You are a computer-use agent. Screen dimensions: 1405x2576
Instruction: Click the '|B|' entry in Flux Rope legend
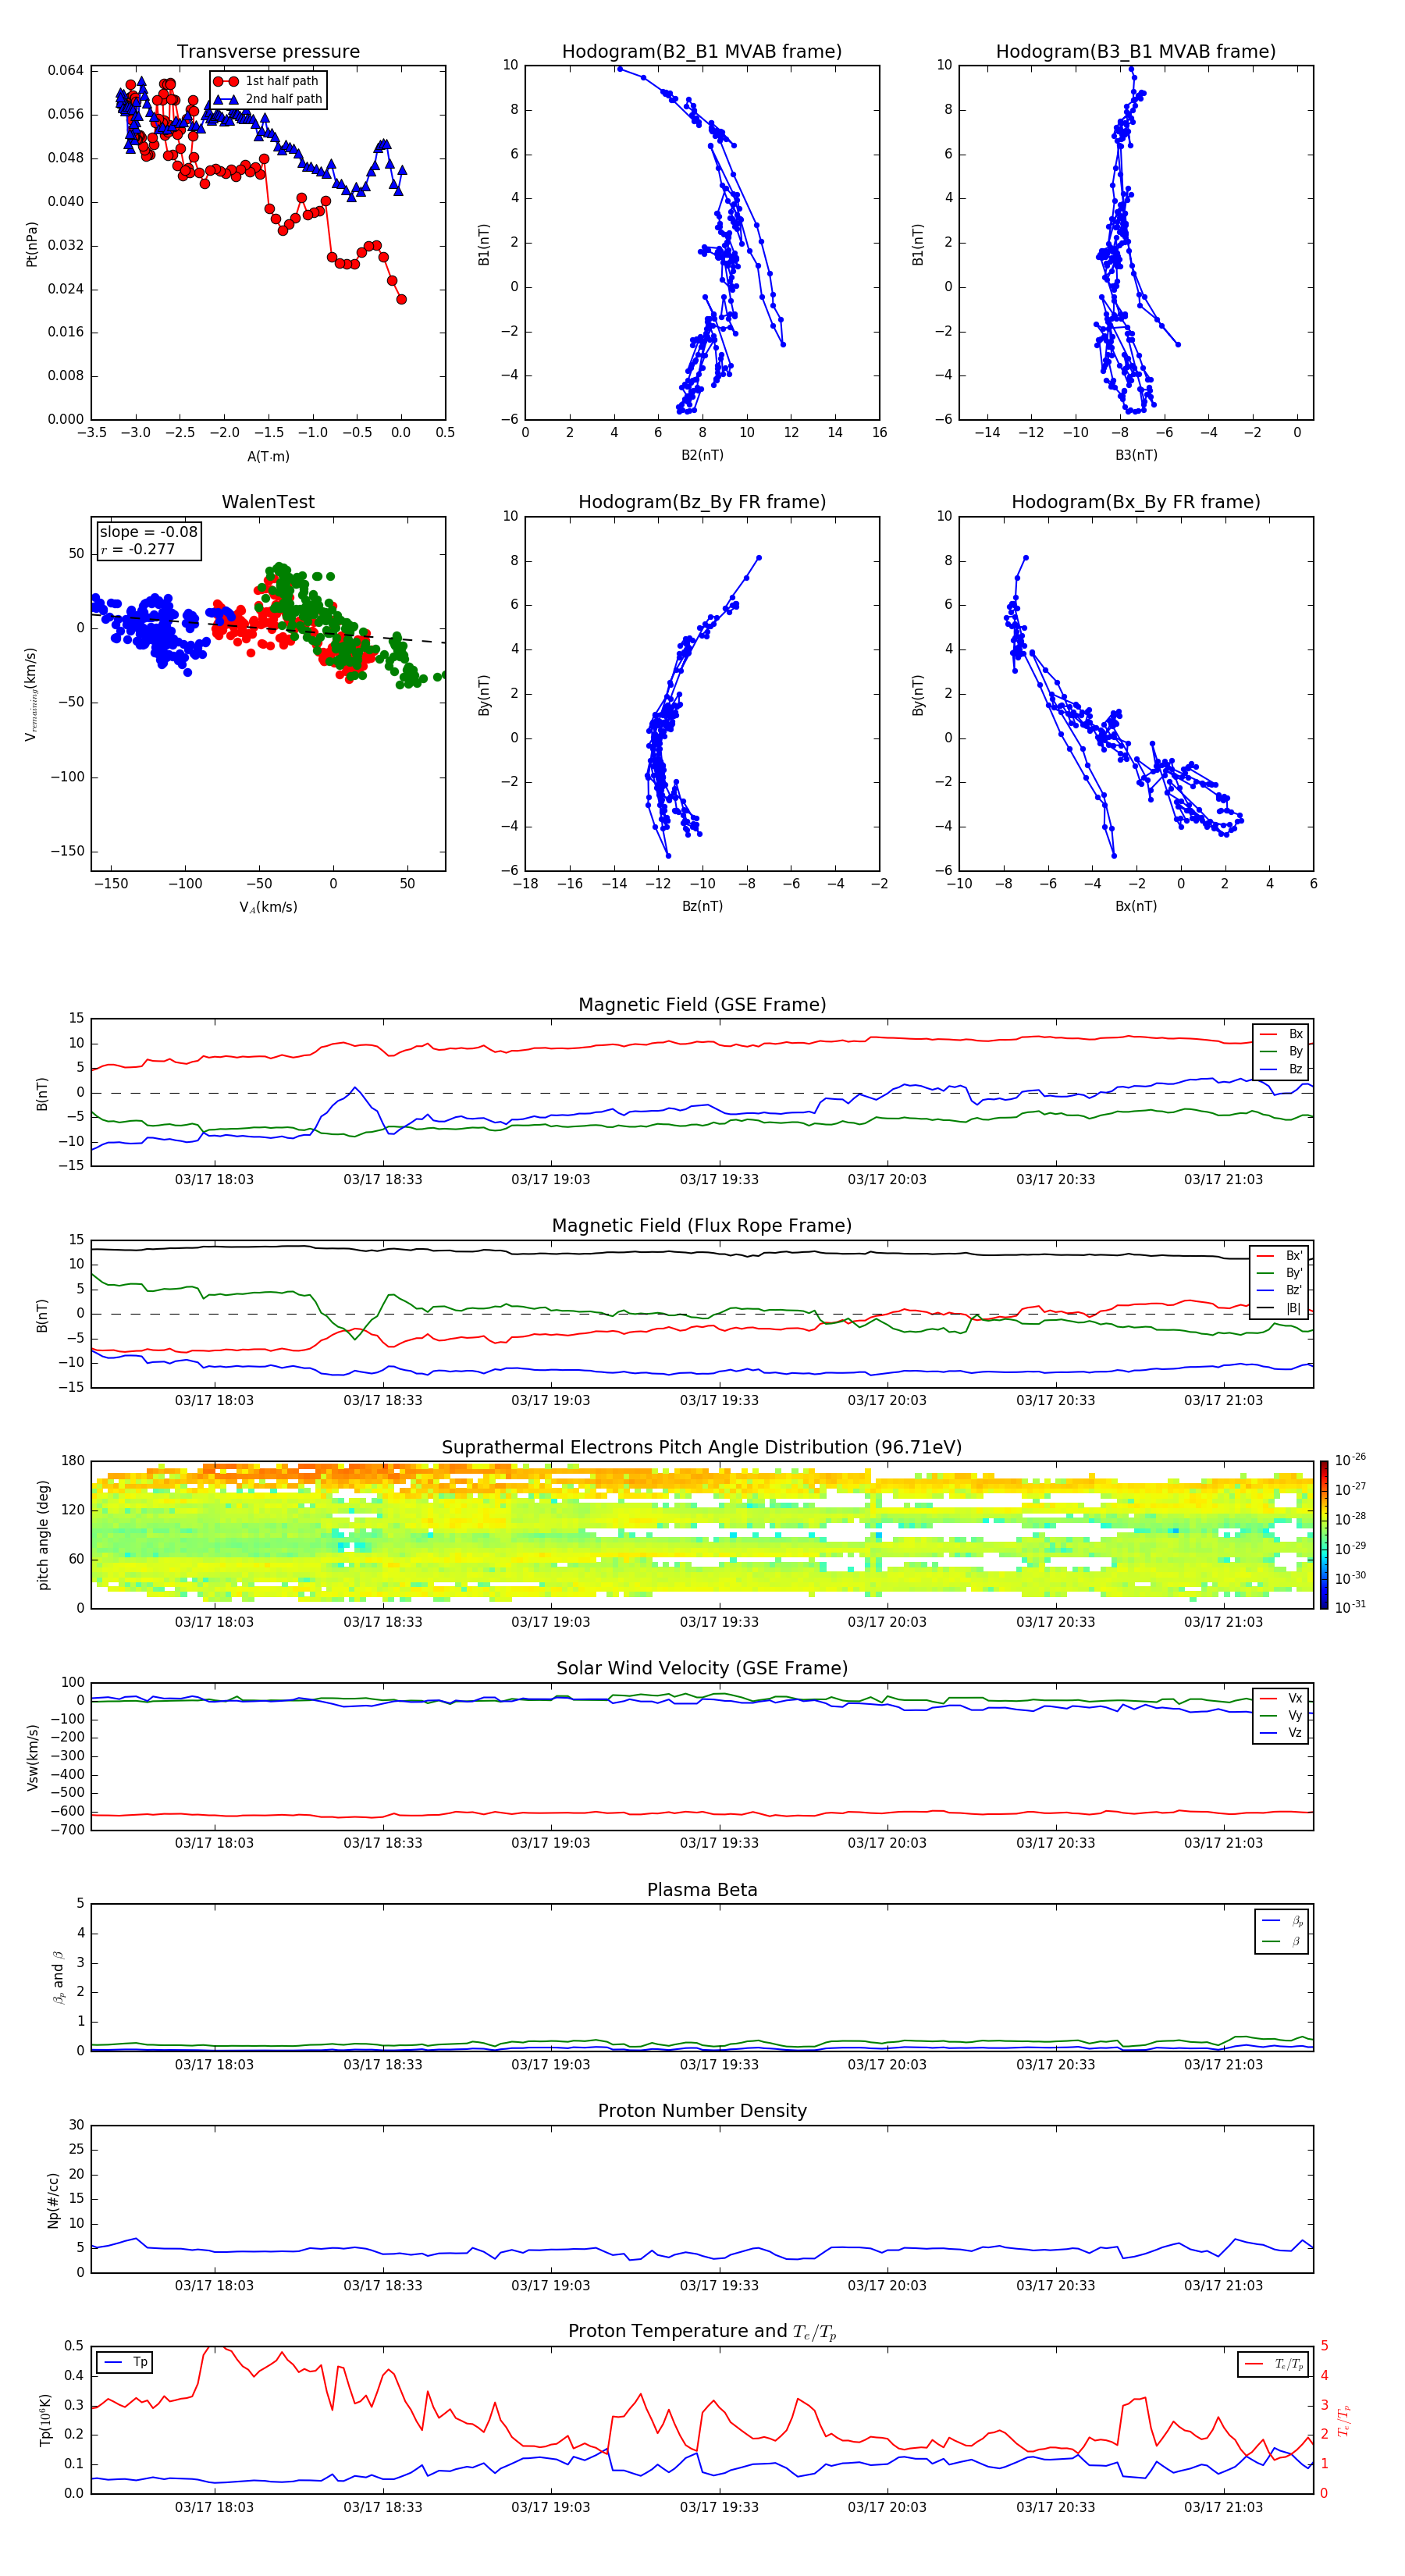click(x=1280, y=1308)
